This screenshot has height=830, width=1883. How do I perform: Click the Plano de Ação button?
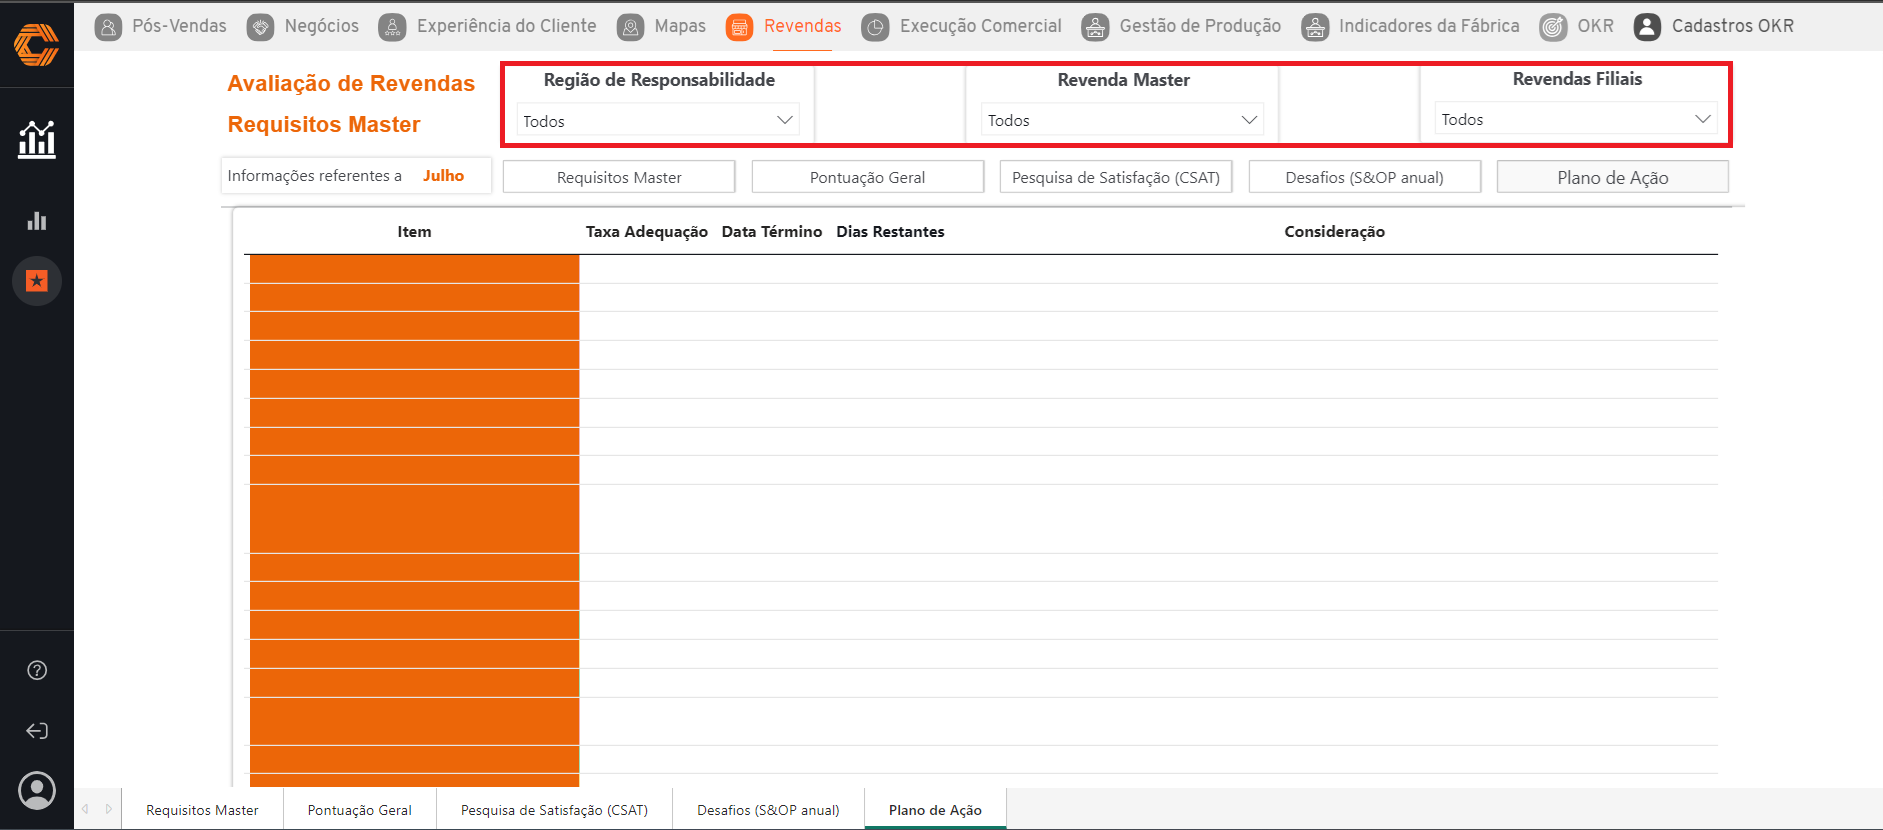point(1613,177)
